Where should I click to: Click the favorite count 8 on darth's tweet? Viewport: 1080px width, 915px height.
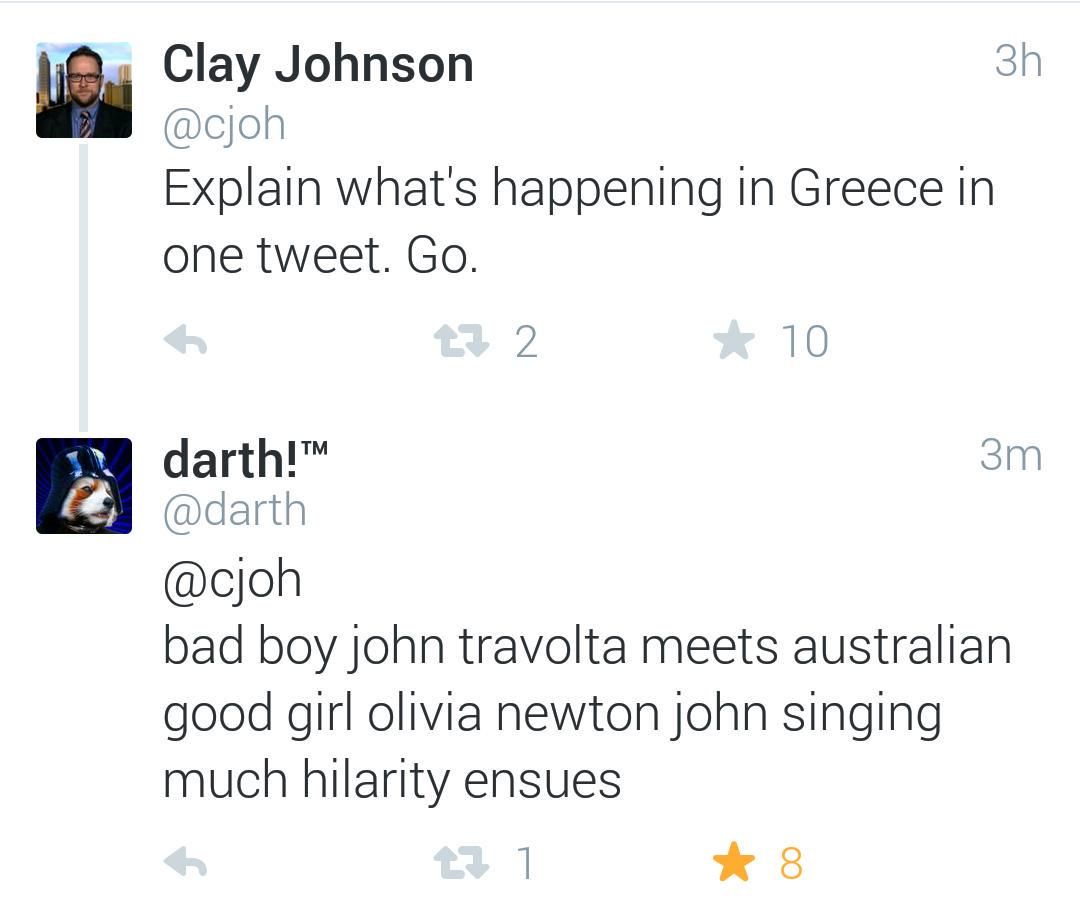(x=791, y=863)
